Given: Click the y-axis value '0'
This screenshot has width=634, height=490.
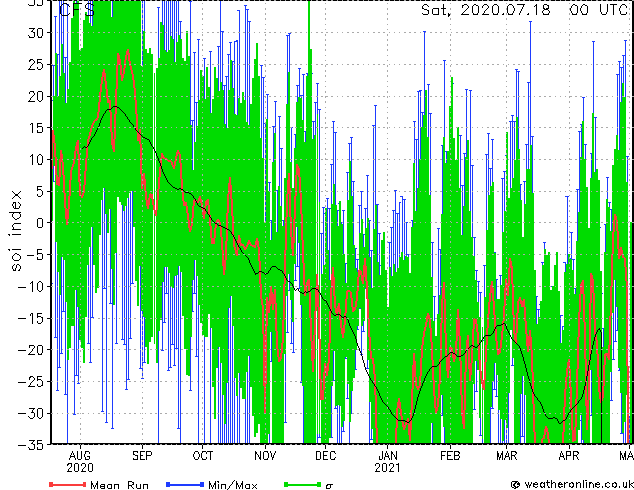Looking at the screenshot, I should coord(40,223).
